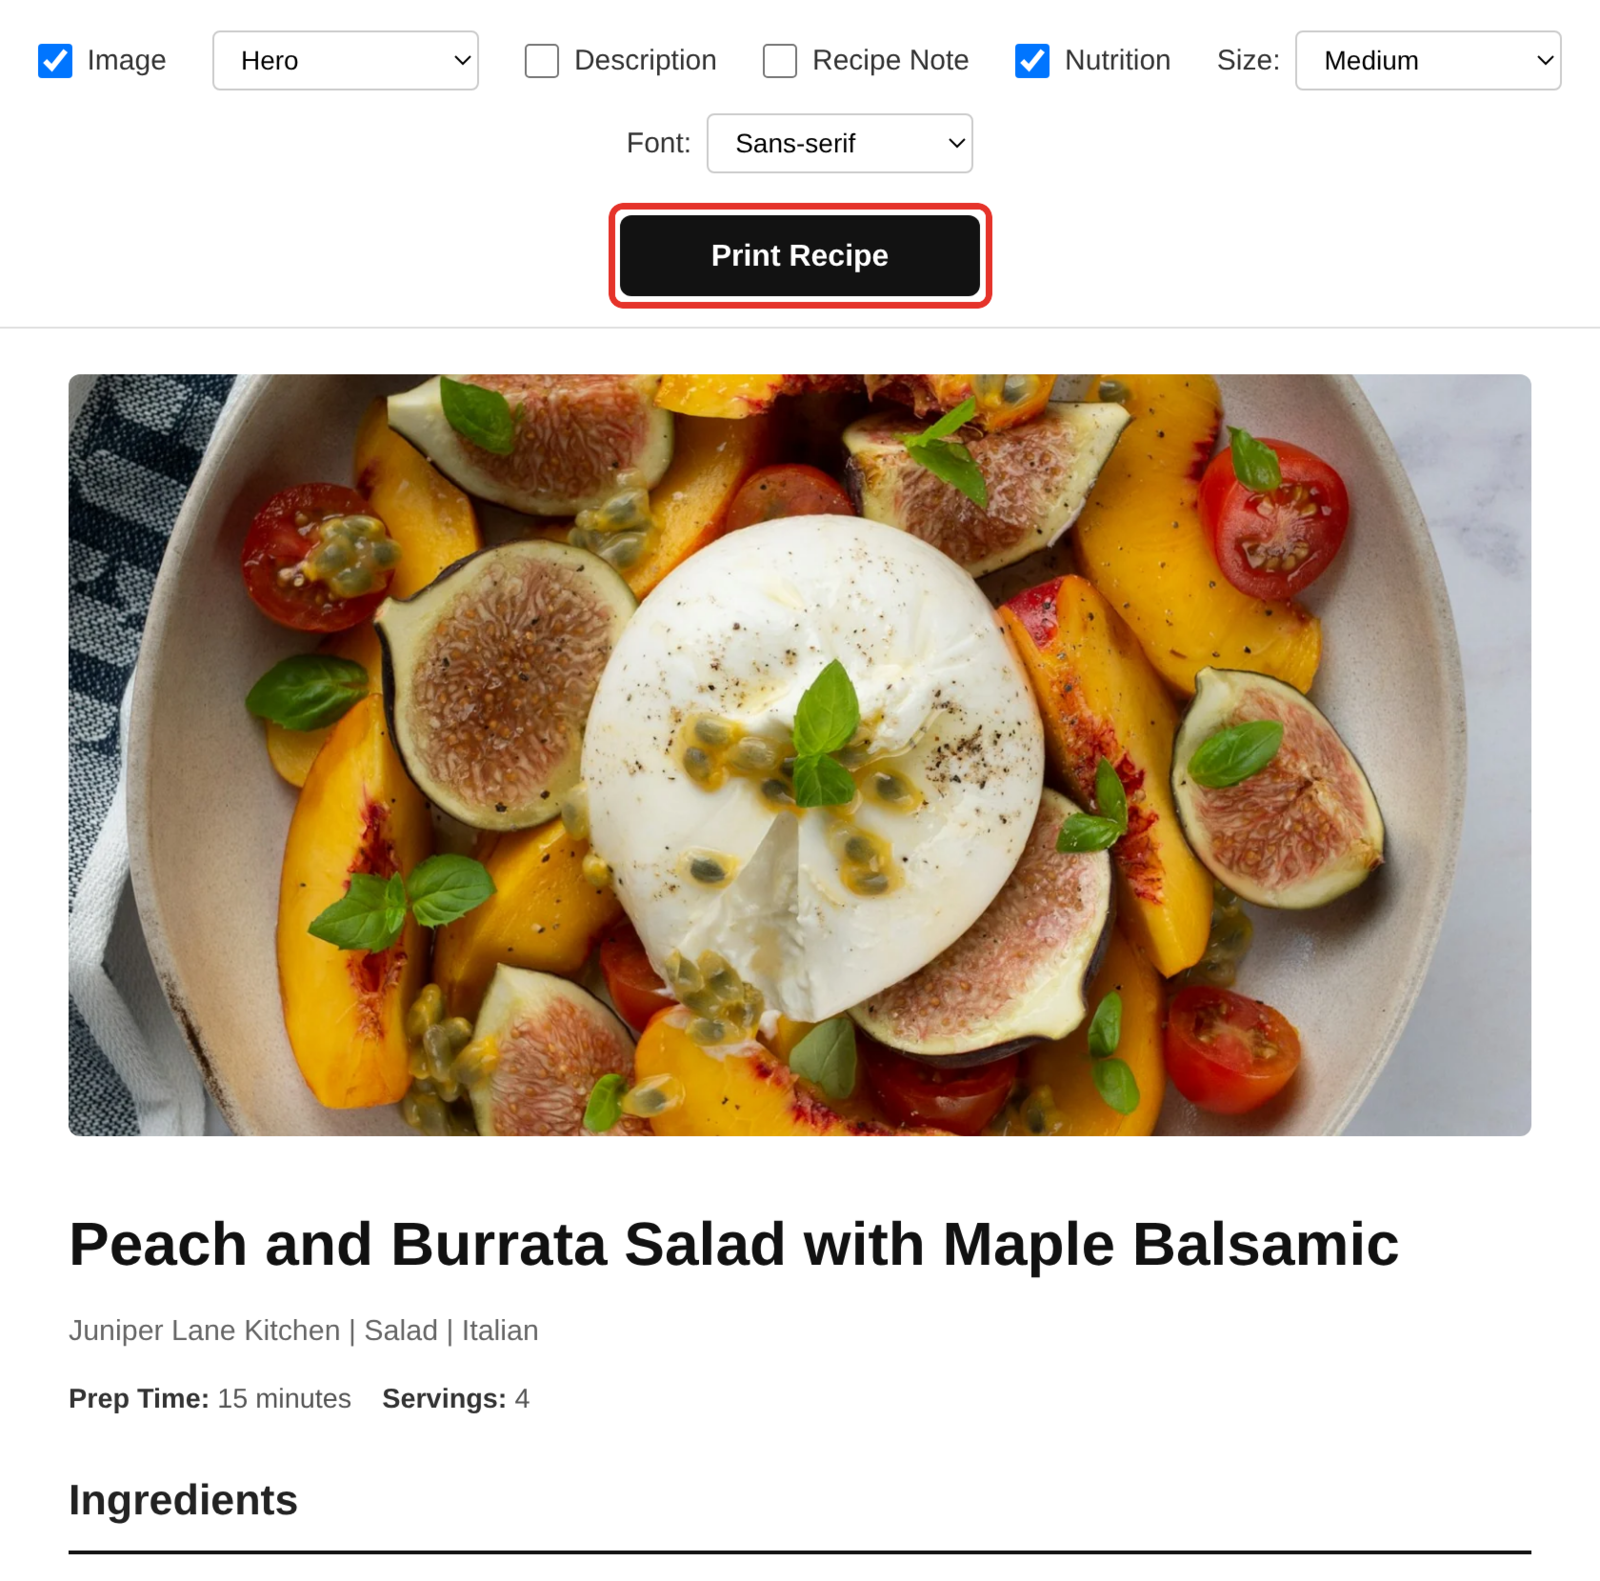Open the Font dropdown showing Sans-serif

coord(840,143)
